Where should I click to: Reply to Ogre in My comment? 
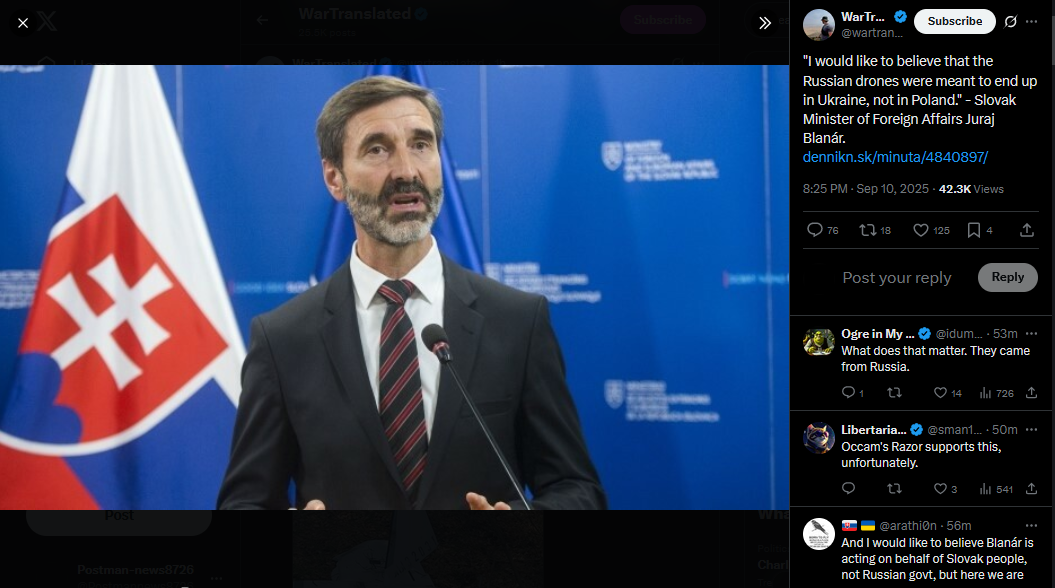852,393
